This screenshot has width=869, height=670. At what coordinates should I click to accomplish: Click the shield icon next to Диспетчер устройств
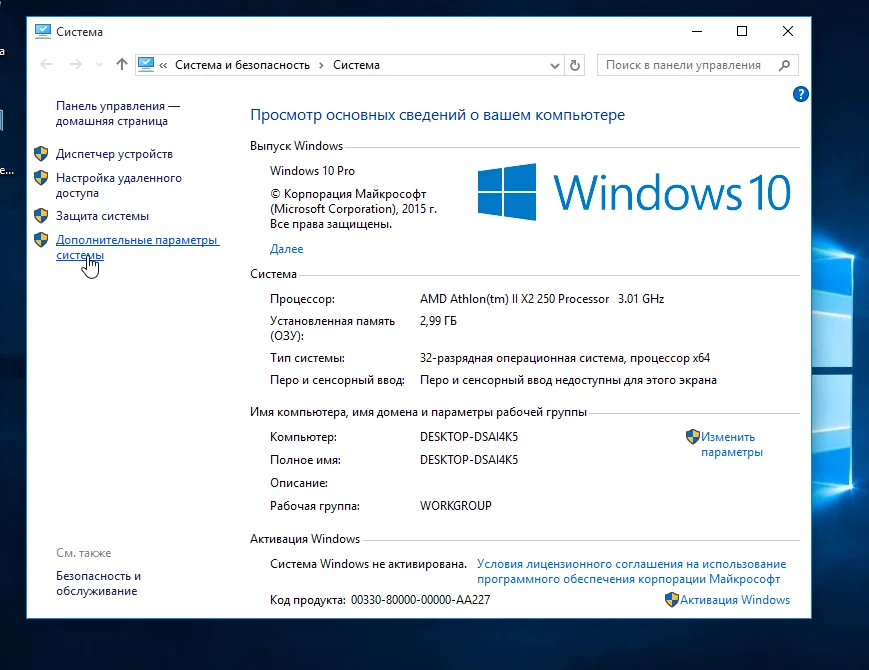[x=41, y=154]
